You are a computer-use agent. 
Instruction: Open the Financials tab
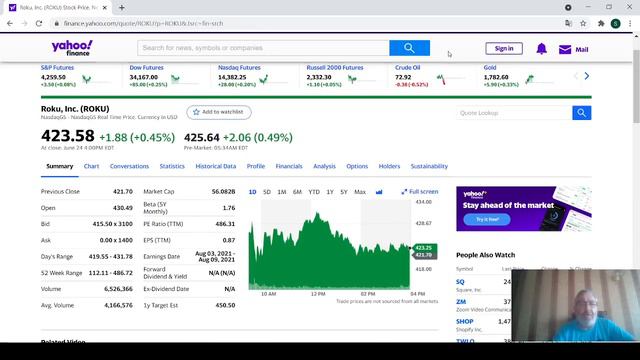(289, 166)
